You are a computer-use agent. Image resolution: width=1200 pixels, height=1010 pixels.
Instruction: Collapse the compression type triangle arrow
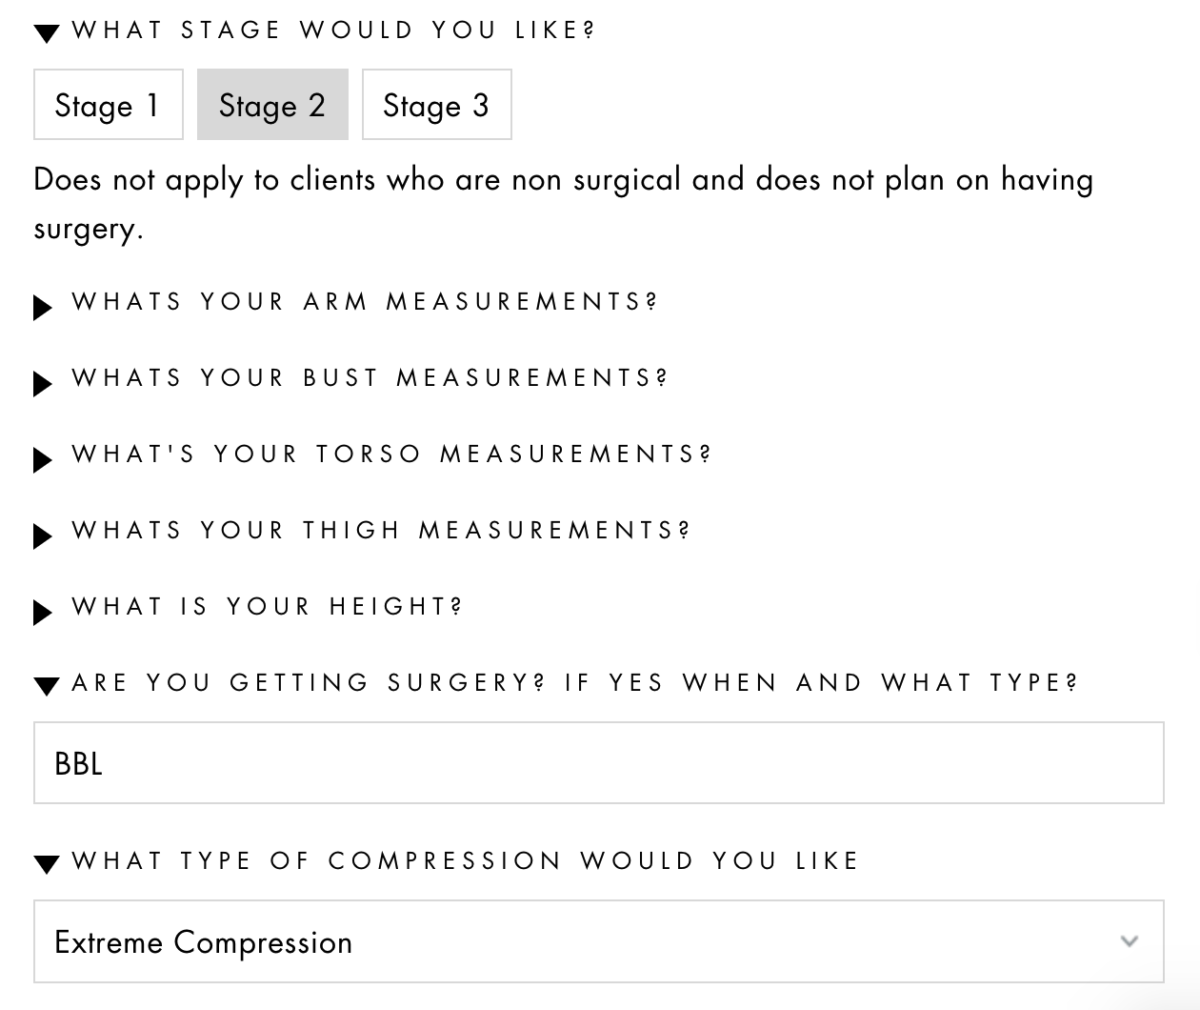click(46, 864)
